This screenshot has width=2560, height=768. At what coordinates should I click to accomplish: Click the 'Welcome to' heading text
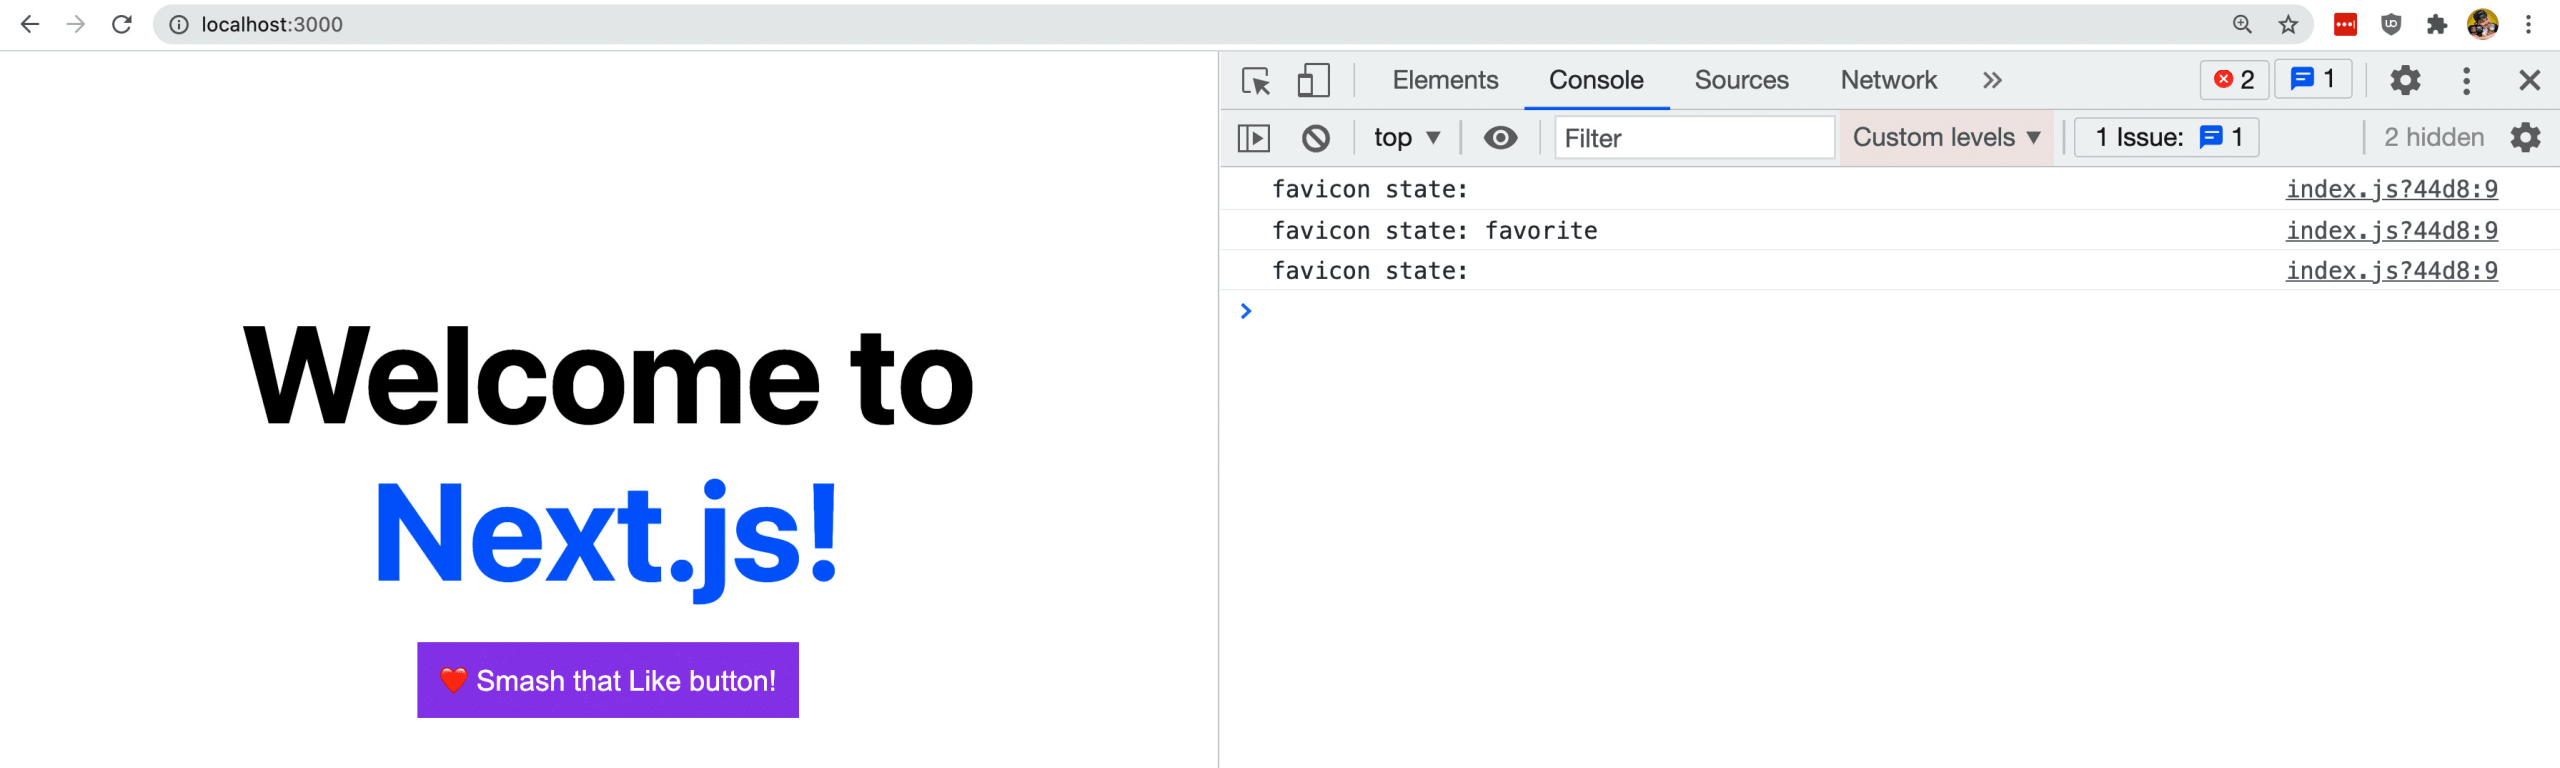(x=608, y=377)
